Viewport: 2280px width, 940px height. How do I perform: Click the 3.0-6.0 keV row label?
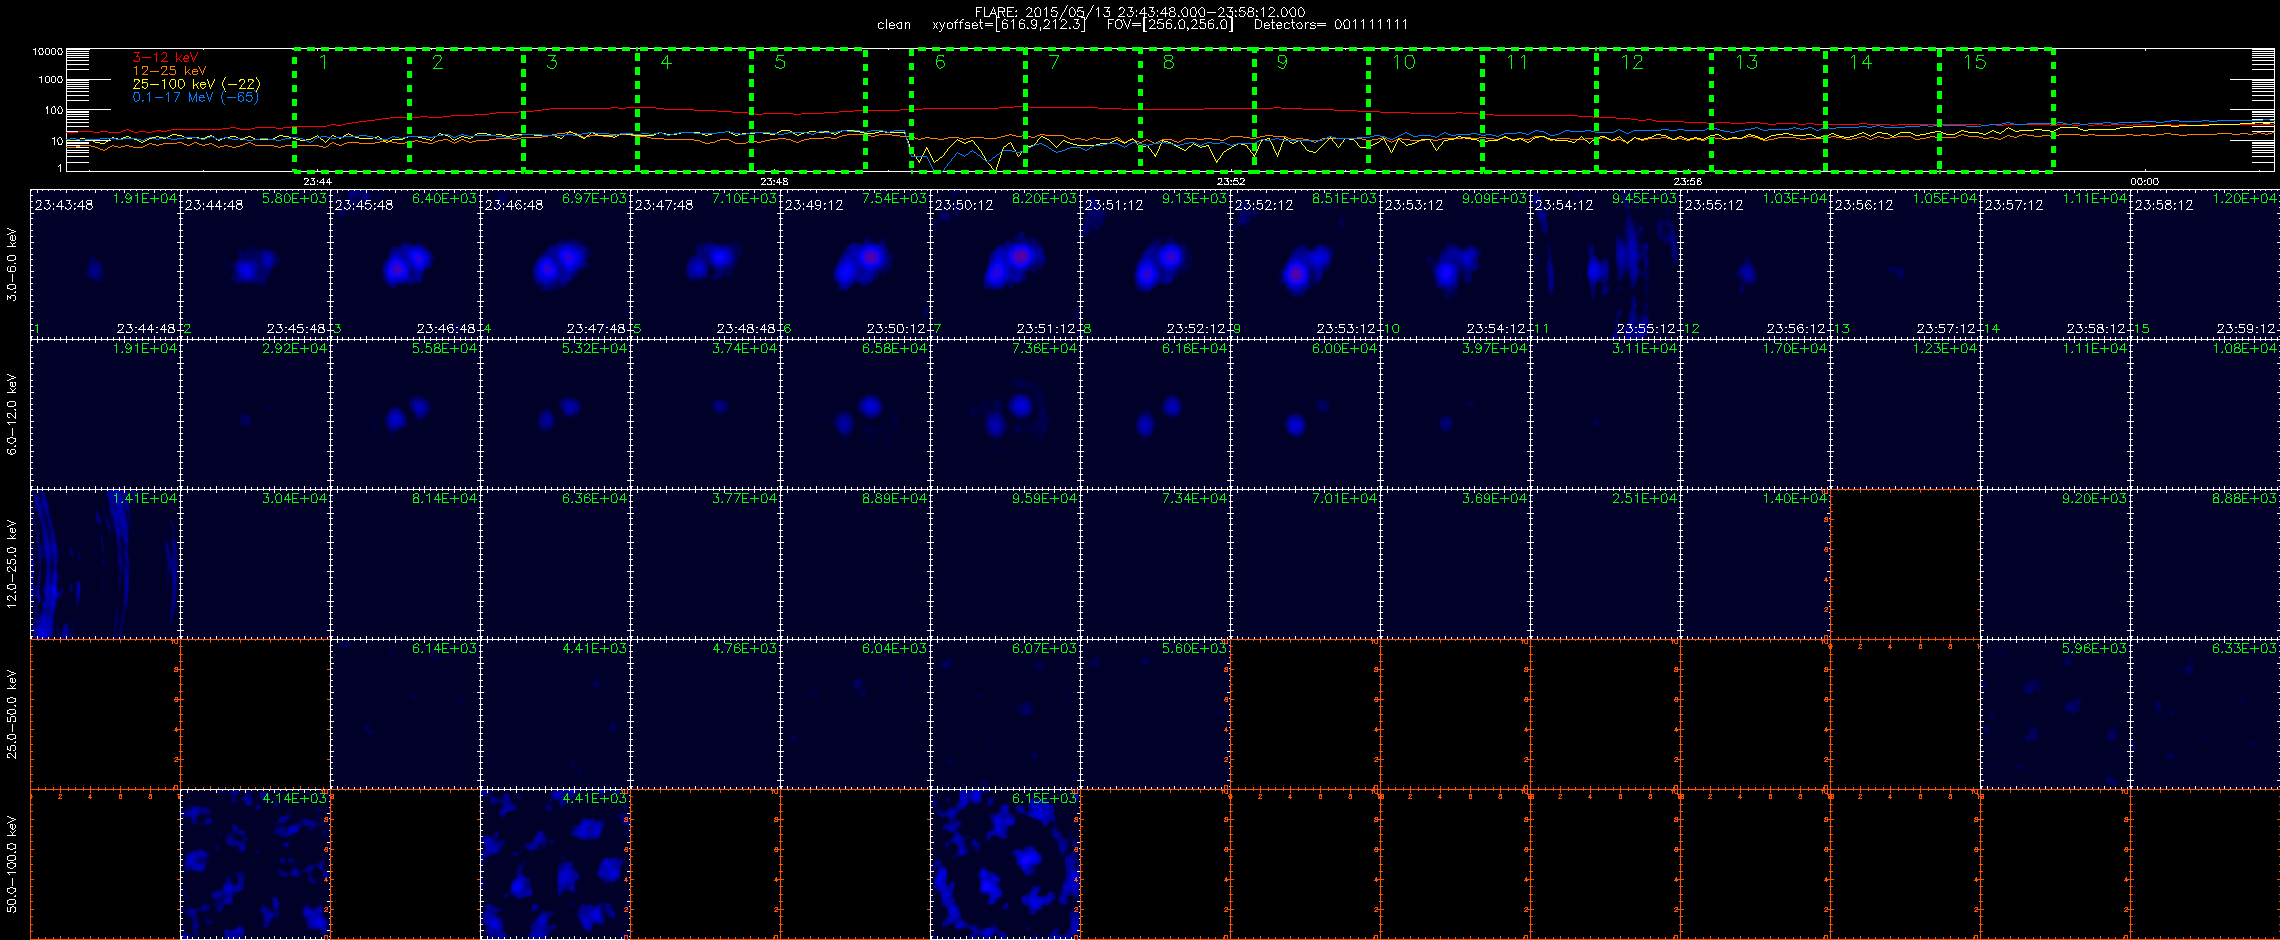pyautogui.click(x=12, y=264)
